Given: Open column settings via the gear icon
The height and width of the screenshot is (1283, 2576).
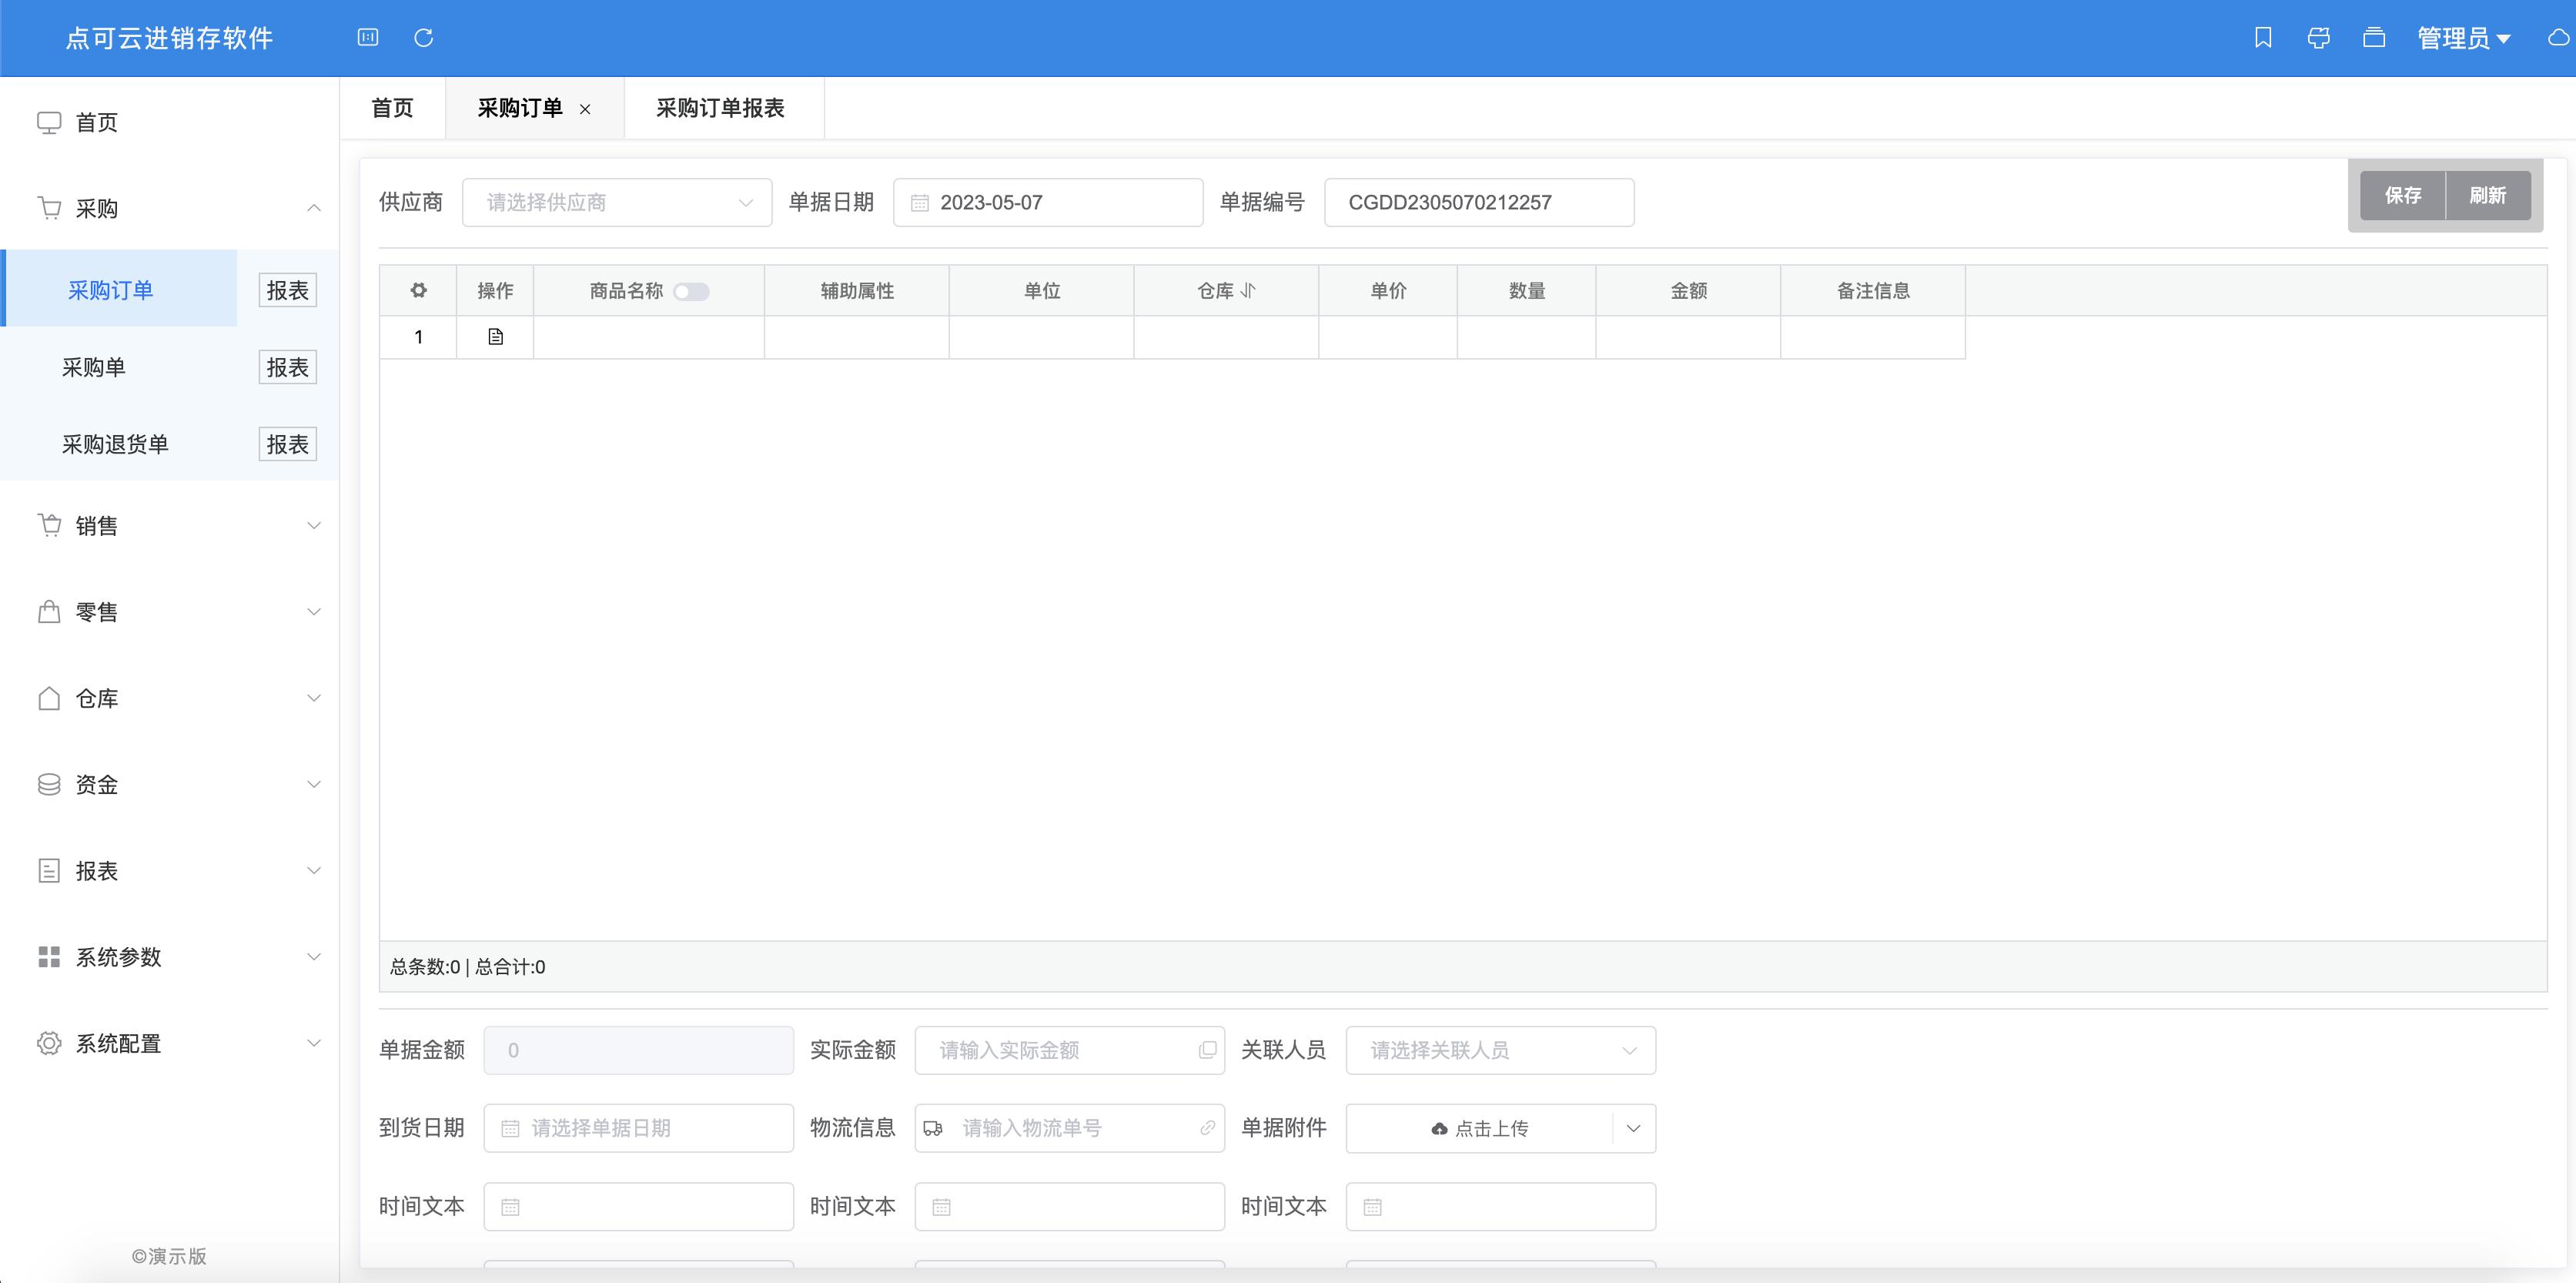Looking at the screenshot, I should (418, 290).
